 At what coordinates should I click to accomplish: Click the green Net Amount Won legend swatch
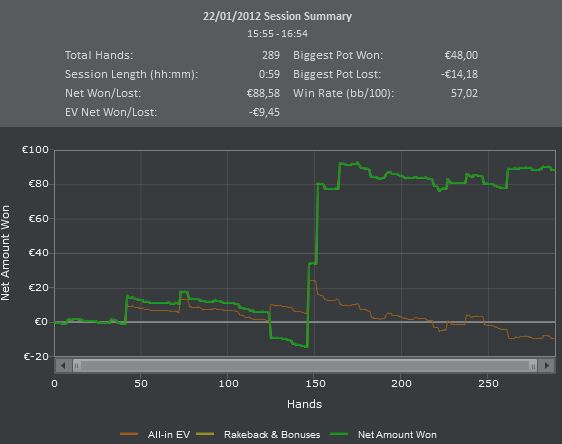[x=339, y=434]
